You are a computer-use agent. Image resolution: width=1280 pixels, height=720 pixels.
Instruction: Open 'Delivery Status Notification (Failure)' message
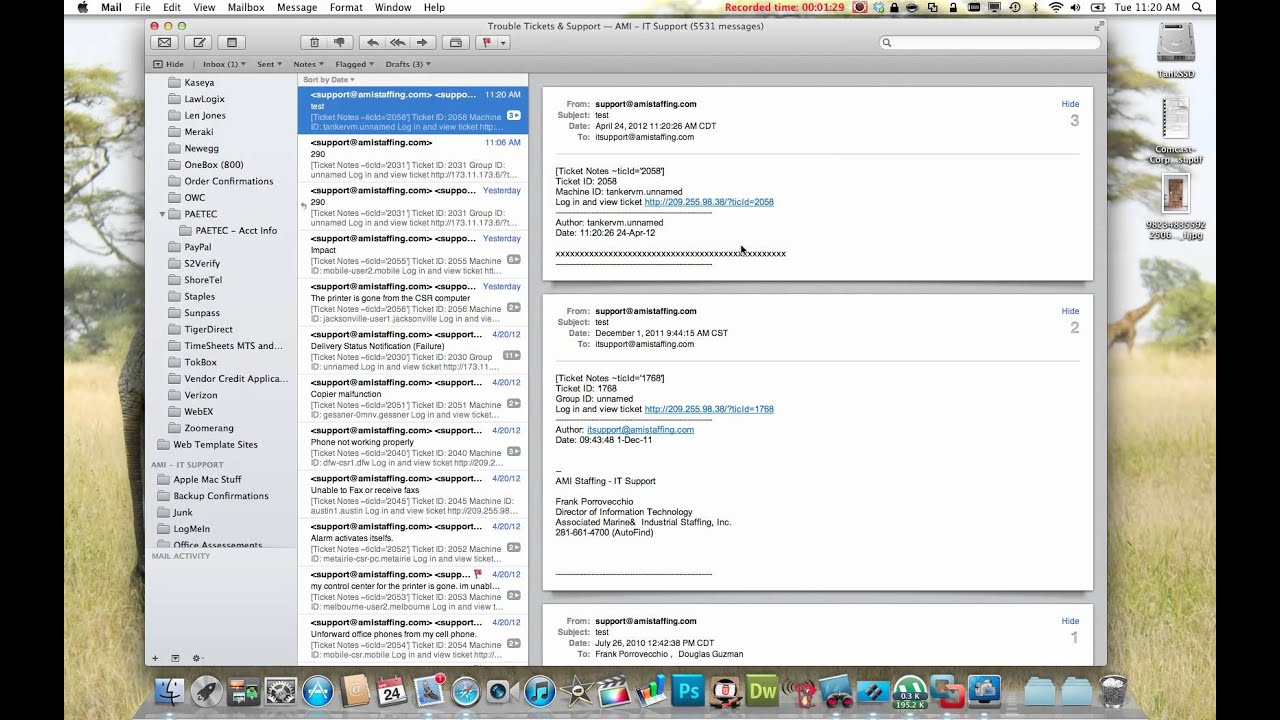click(412, 351)
